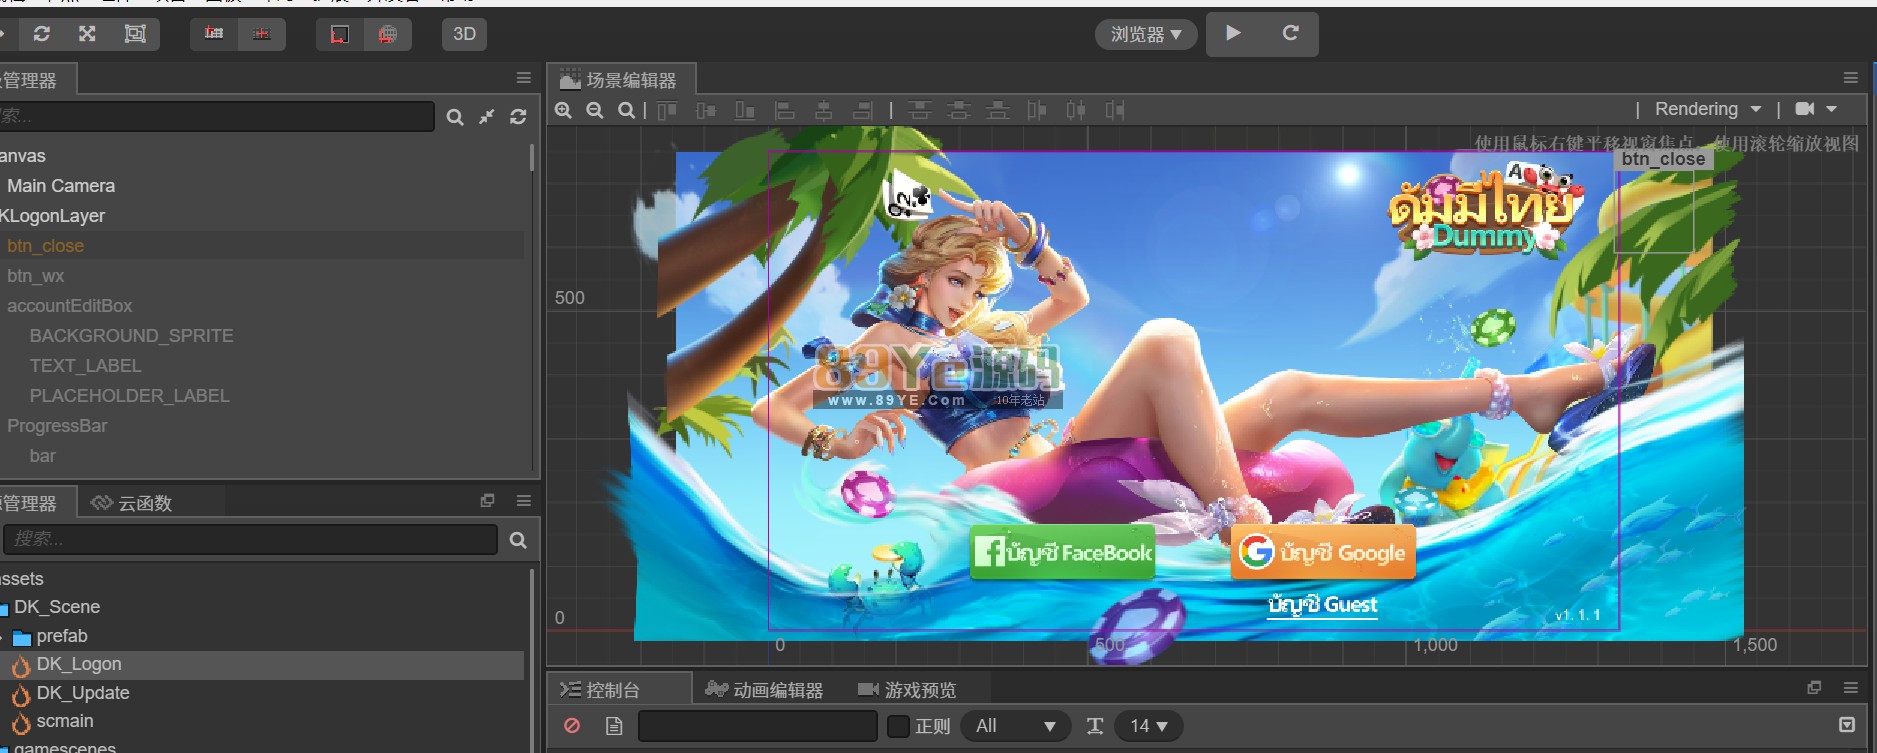
Task: Select the rect transform tool
Action: pos(135,34)
